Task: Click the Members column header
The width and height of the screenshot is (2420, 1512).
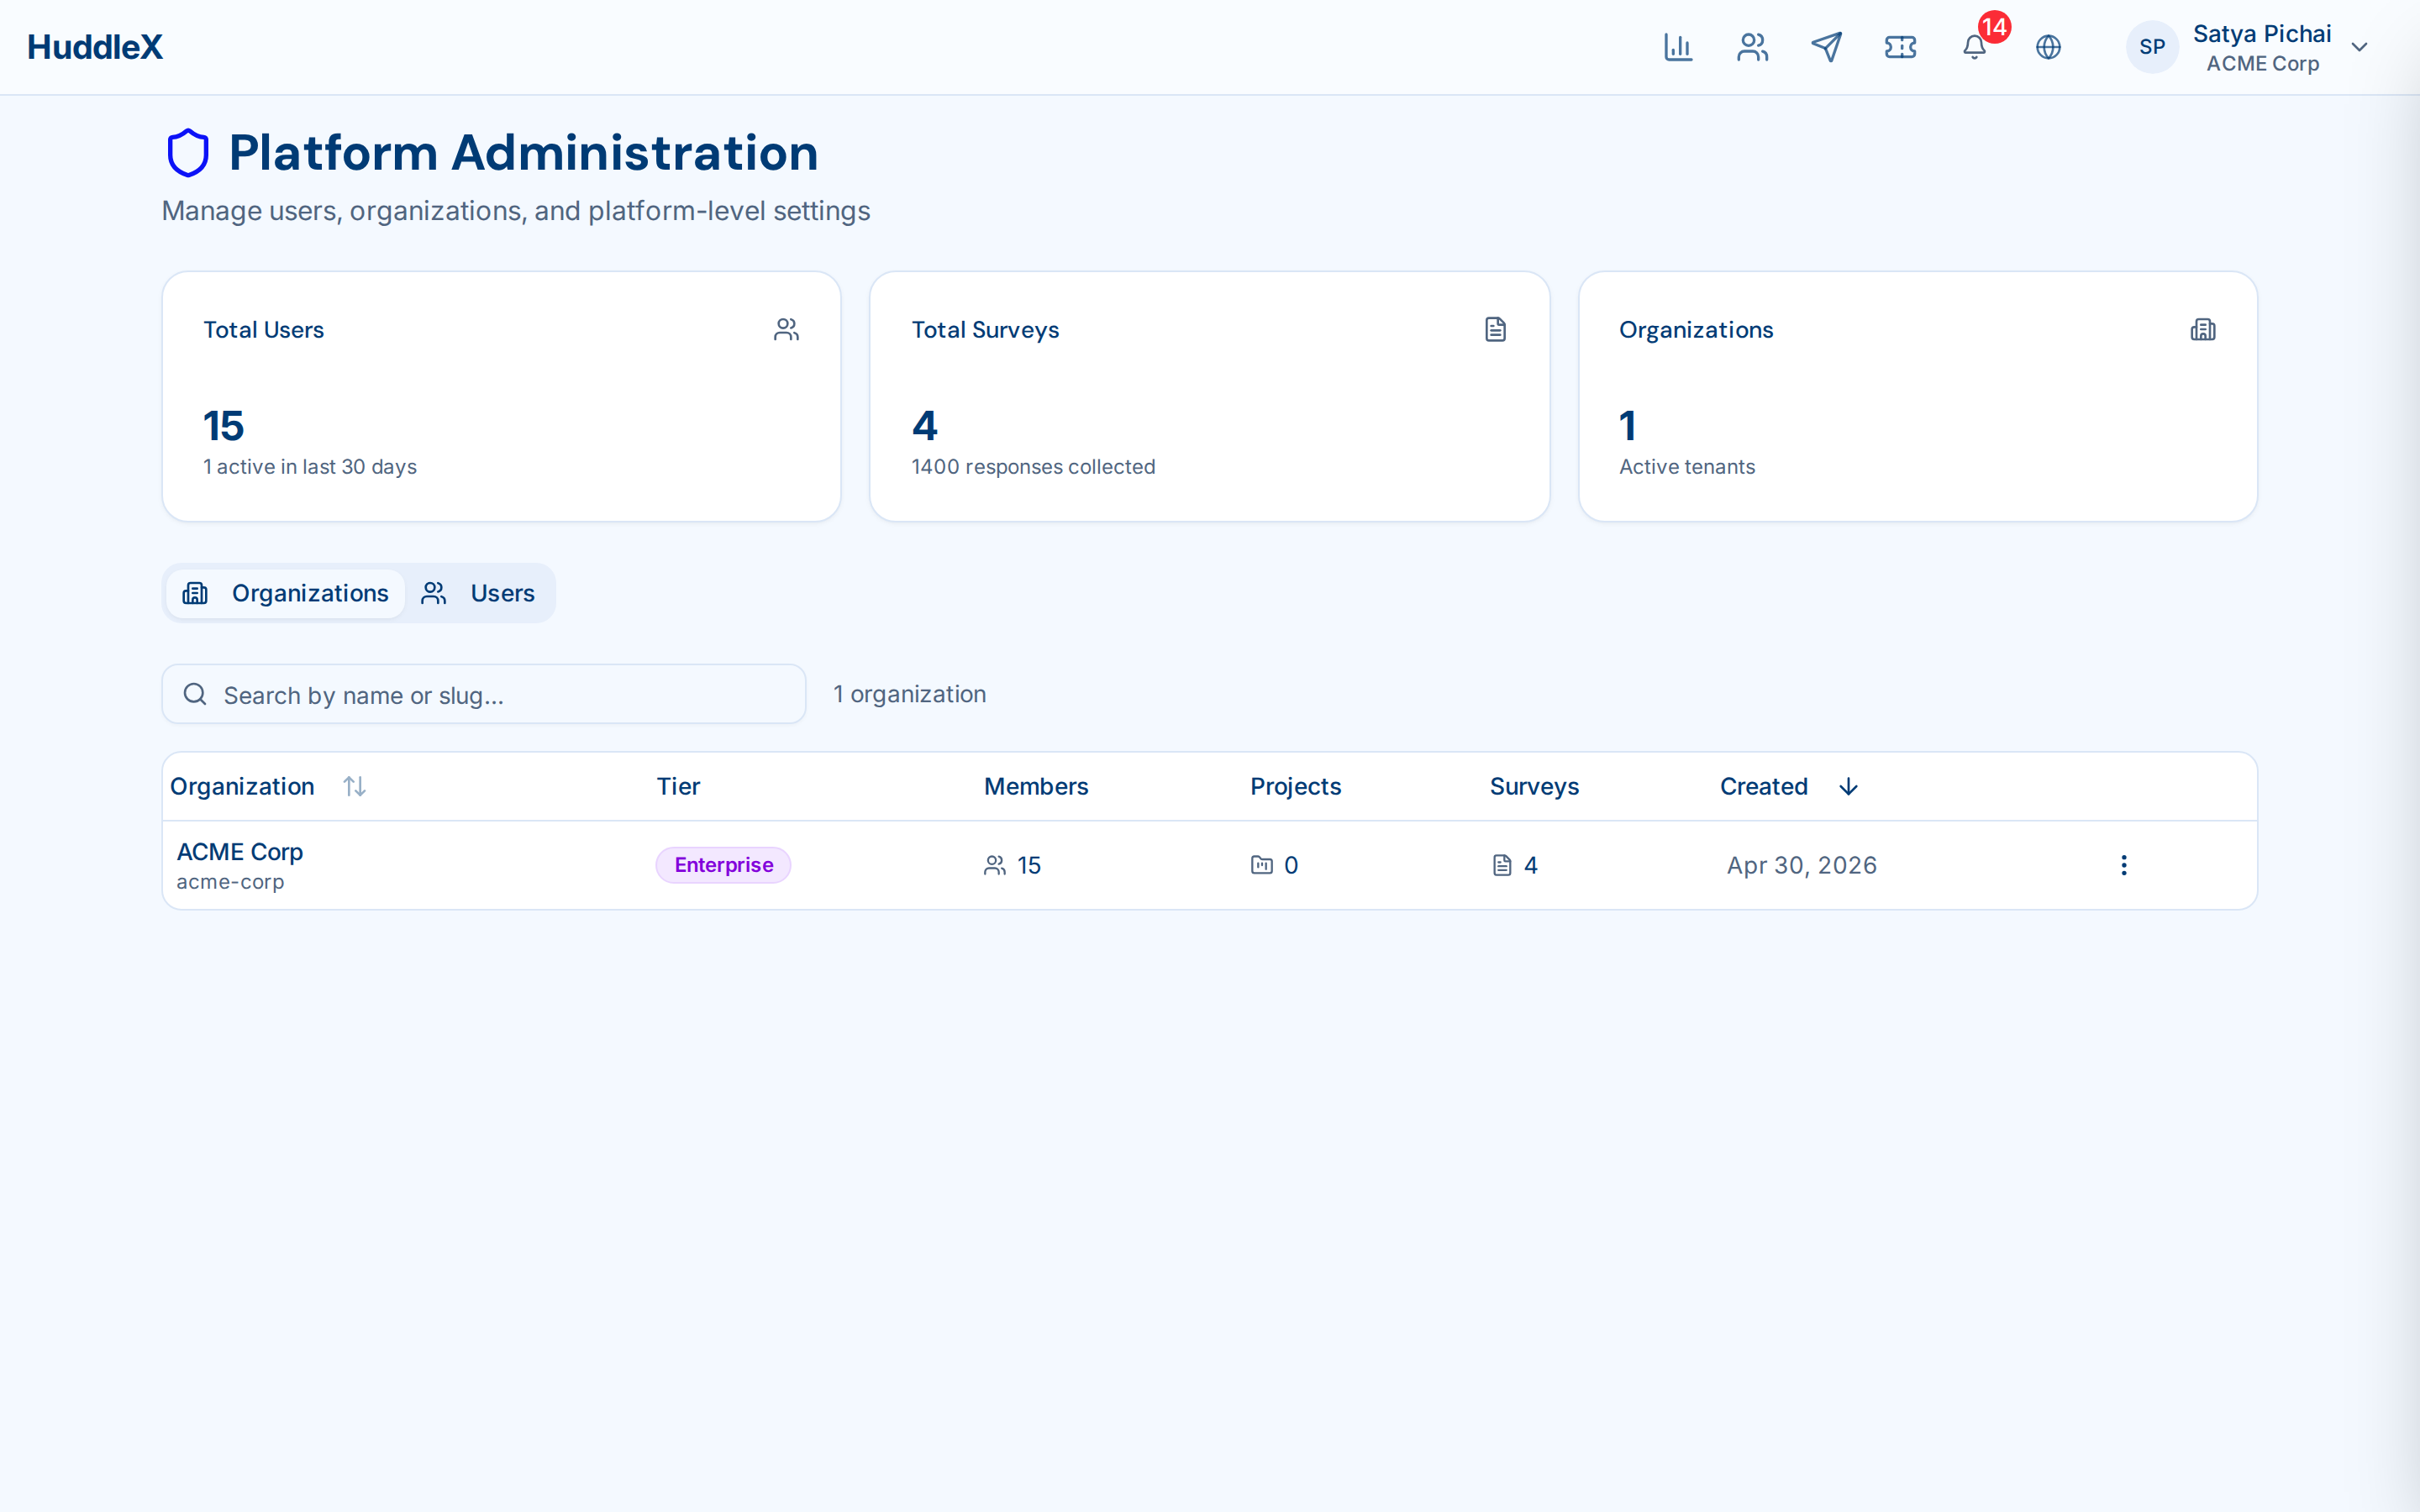Action: click(x=1036, y=787)
